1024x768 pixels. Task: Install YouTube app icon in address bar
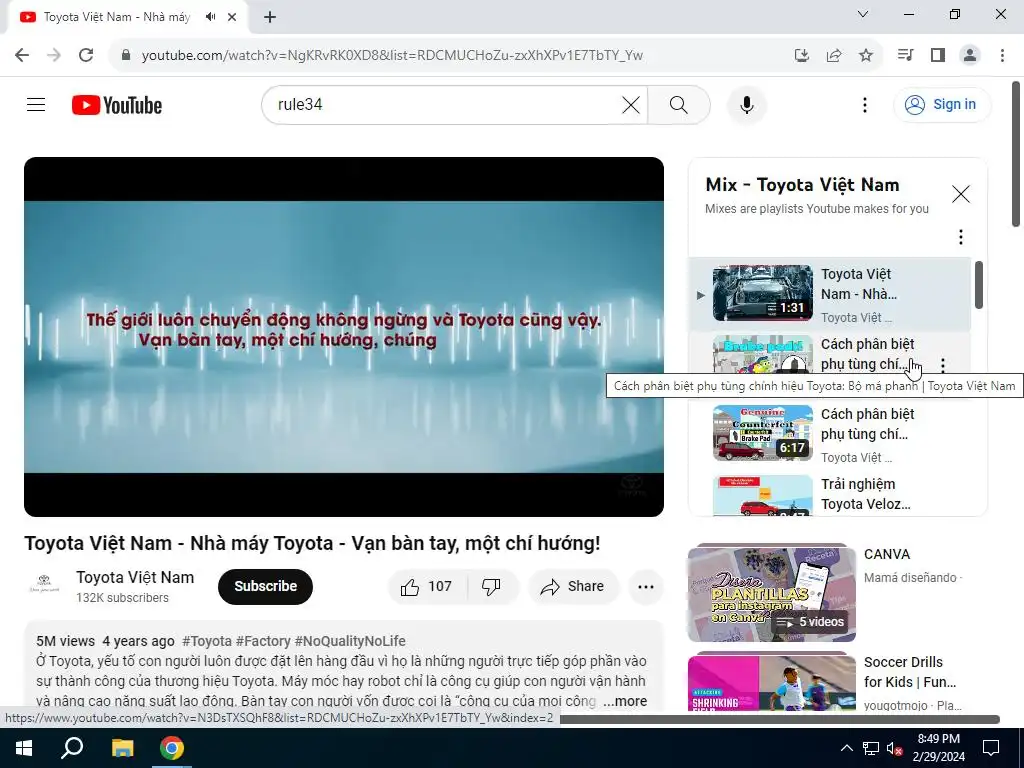801,55
